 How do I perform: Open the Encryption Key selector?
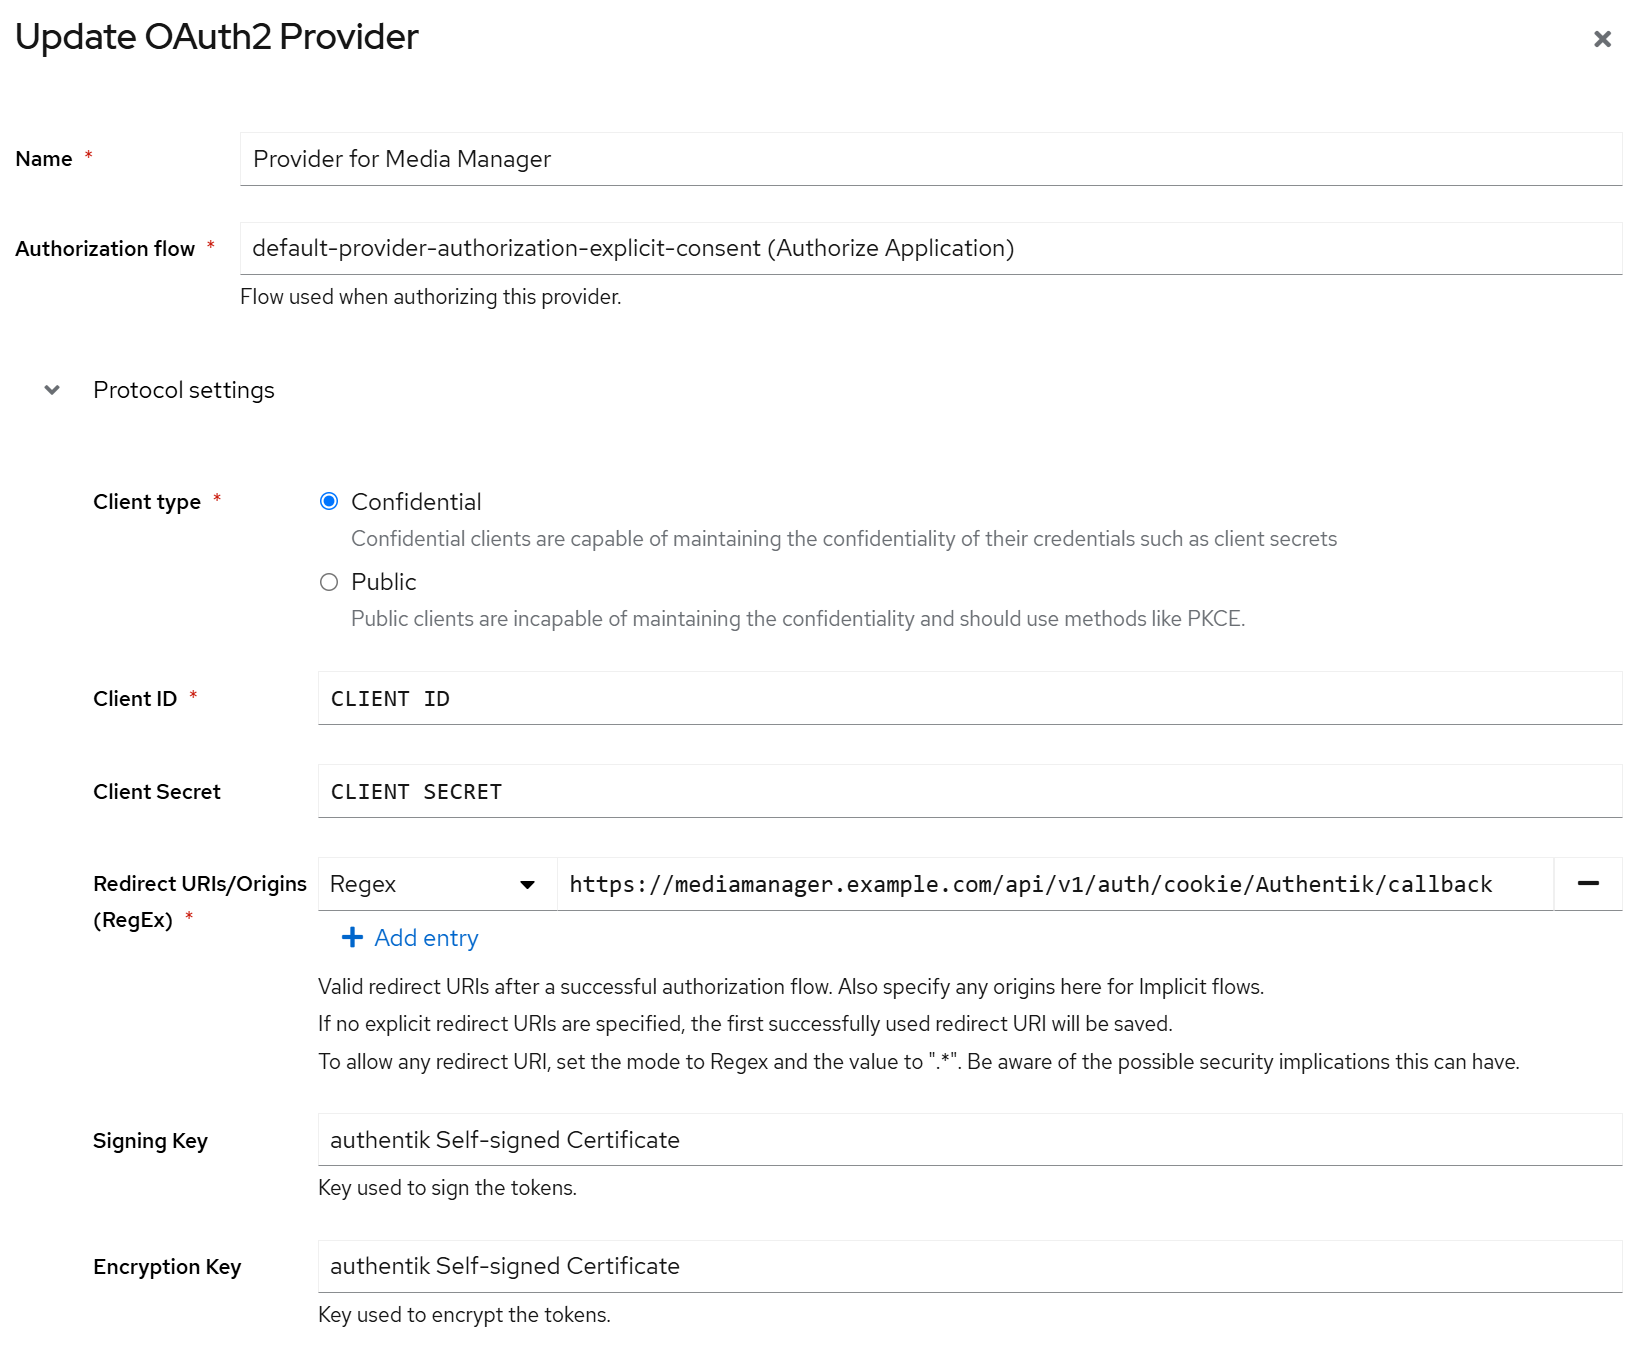pos(969,1266)
